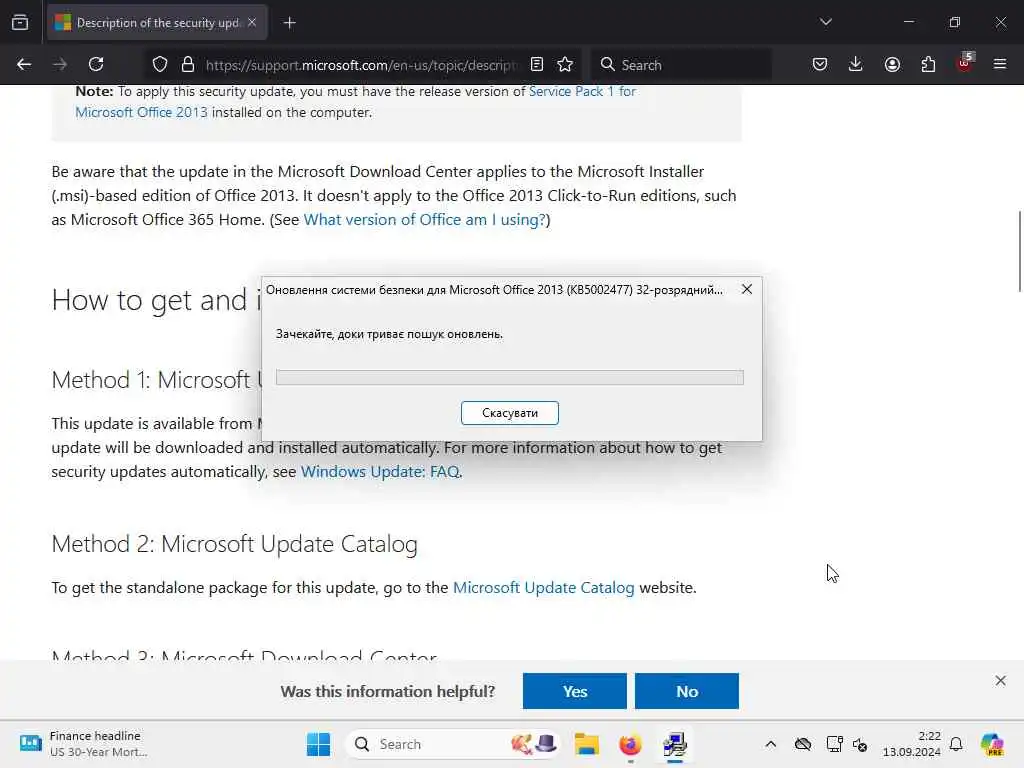The height and width of the screenshot is (768, 1024).
Task: Toggle reader view mode
Action: (x=537, y=64)
